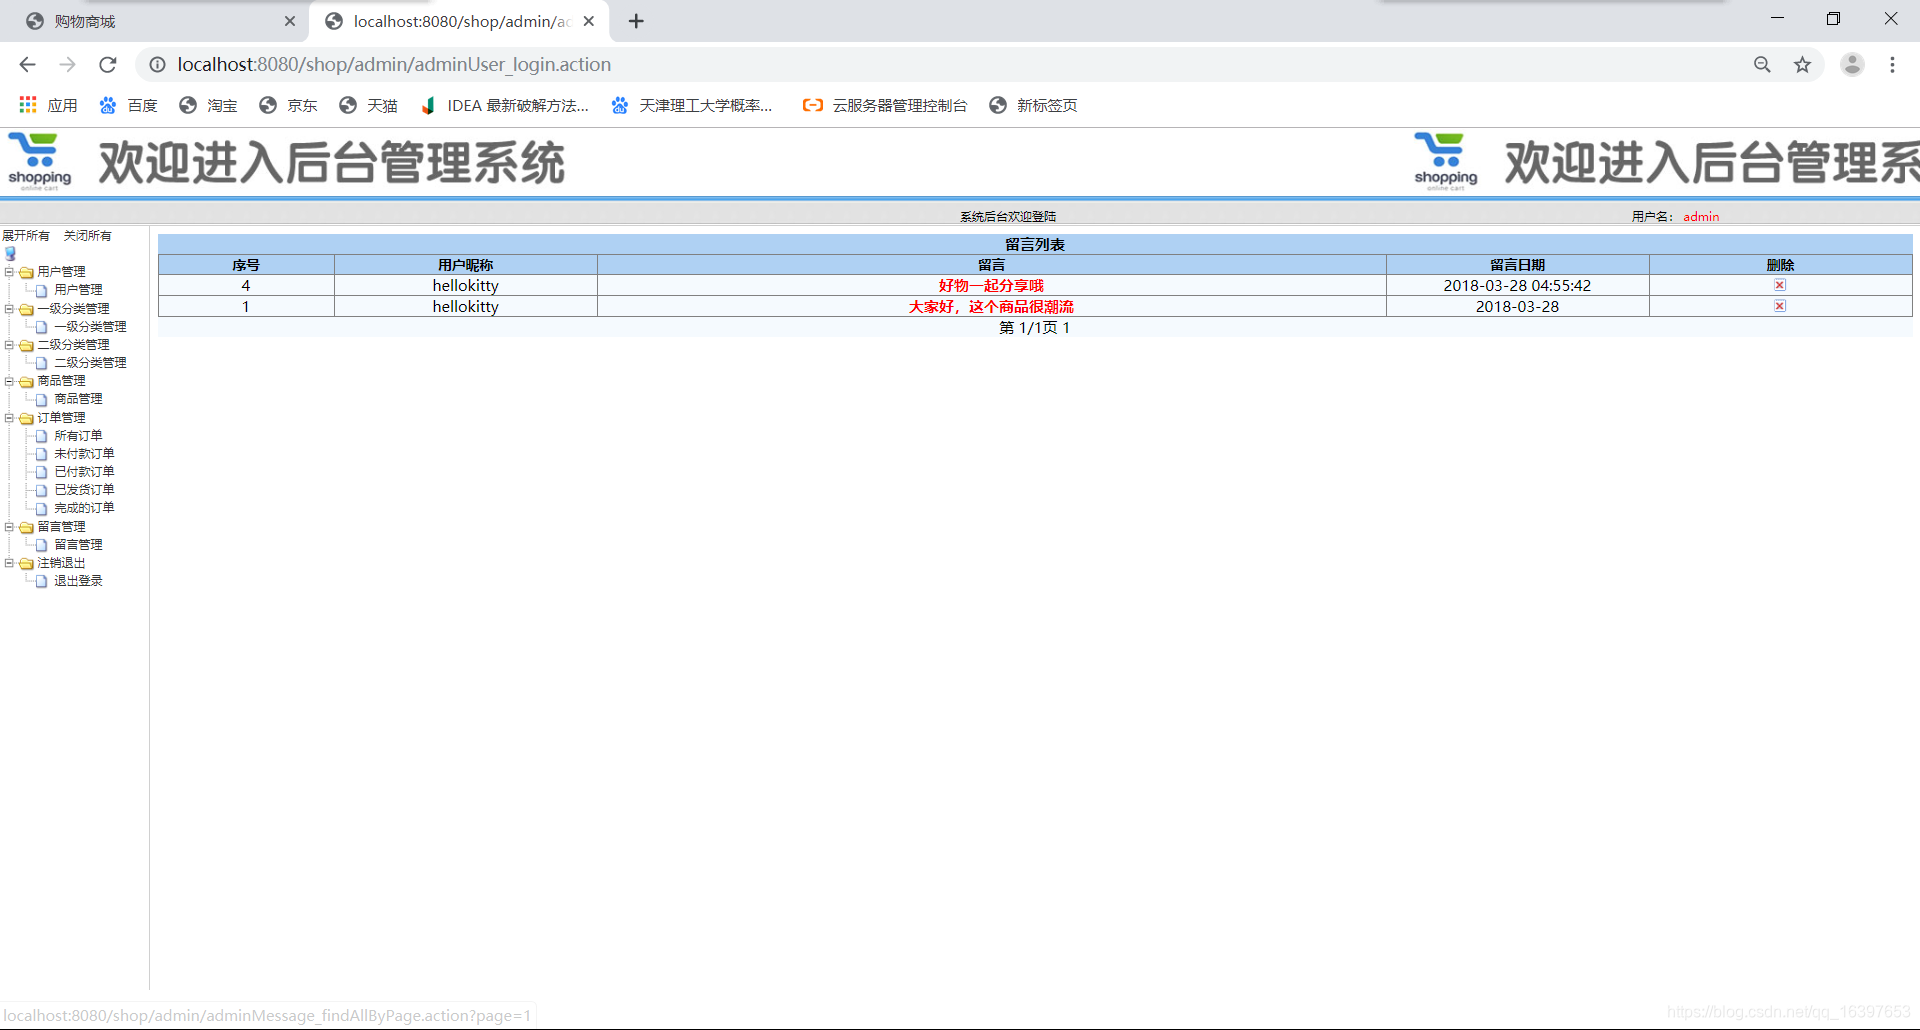Open the 完成的订单 tree item
The width and height of the screenshot is (1920, 1030).
coord(84,508)
